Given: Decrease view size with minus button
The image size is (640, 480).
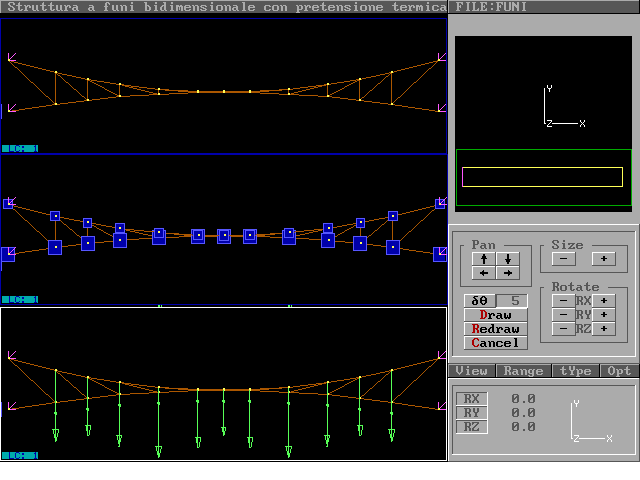Looking at the screenshot, I should (564, 259).
